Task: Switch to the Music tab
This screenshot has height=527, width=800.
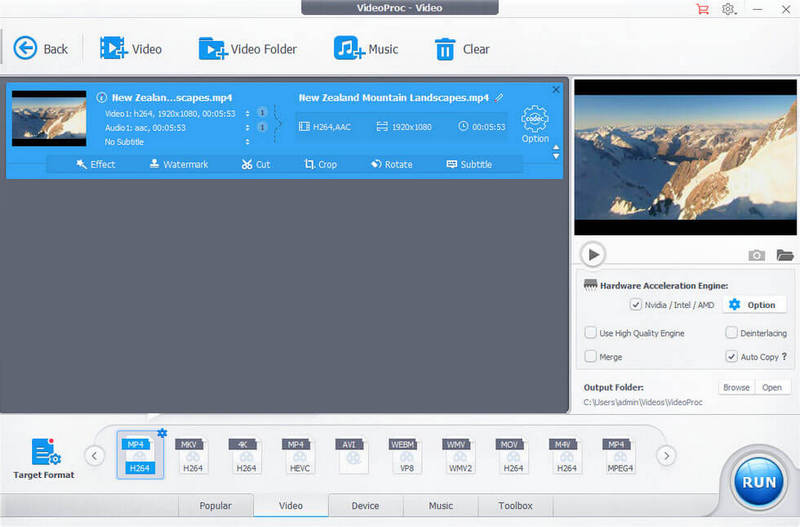Action: 441,506
